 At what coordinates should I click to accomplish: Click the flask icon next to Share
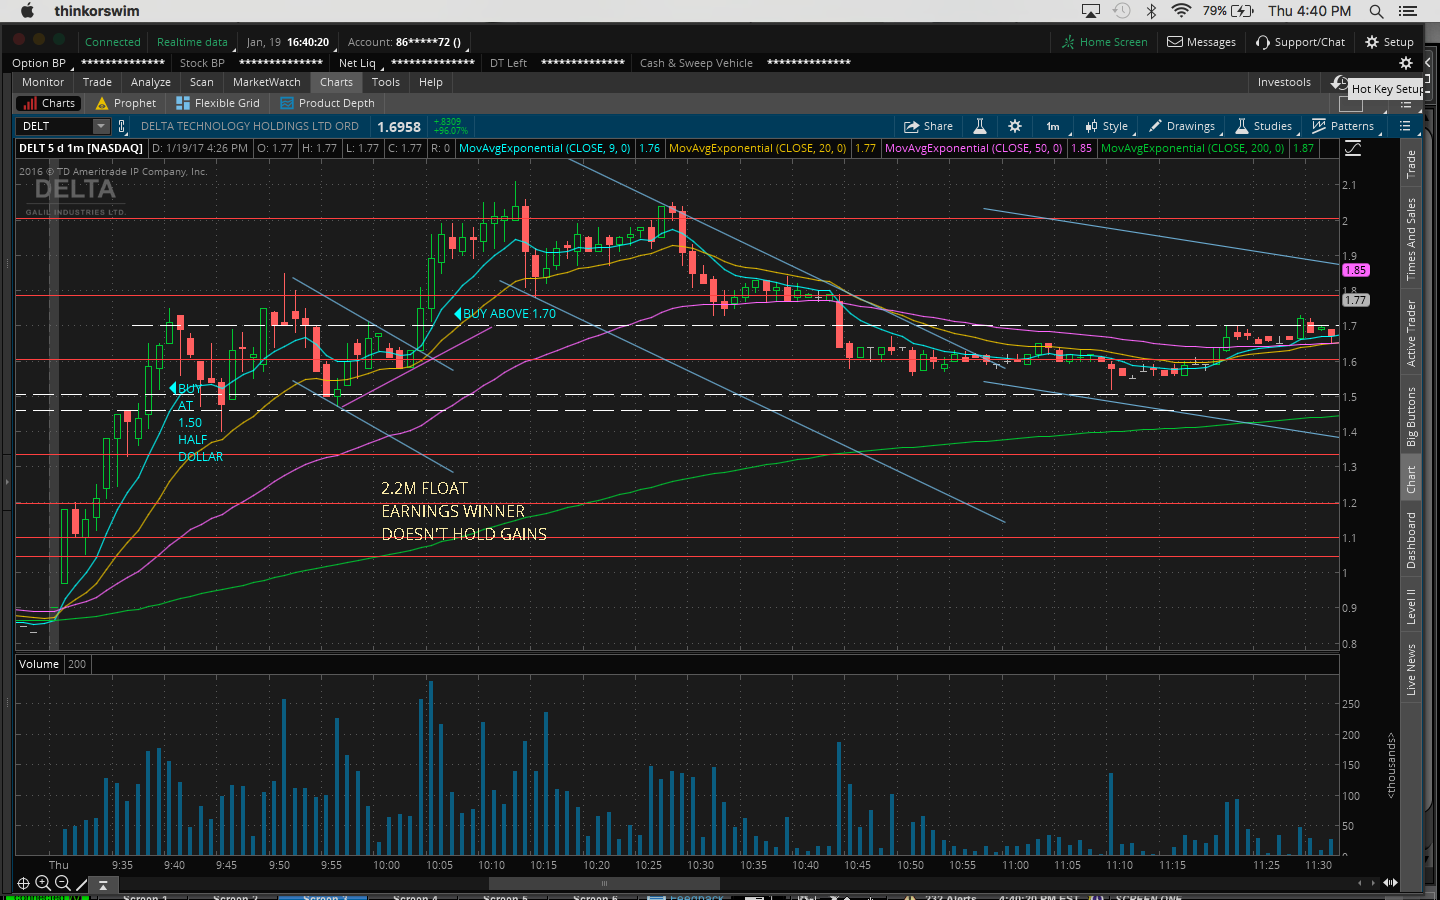pos(980,126)
